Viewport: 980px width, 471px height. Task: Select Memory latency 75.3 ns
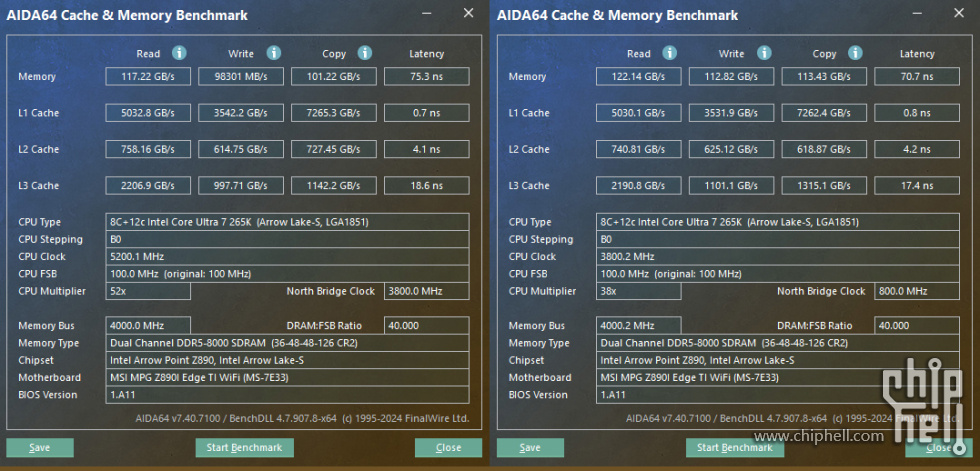pyautogui.click(x=426, y=77)
